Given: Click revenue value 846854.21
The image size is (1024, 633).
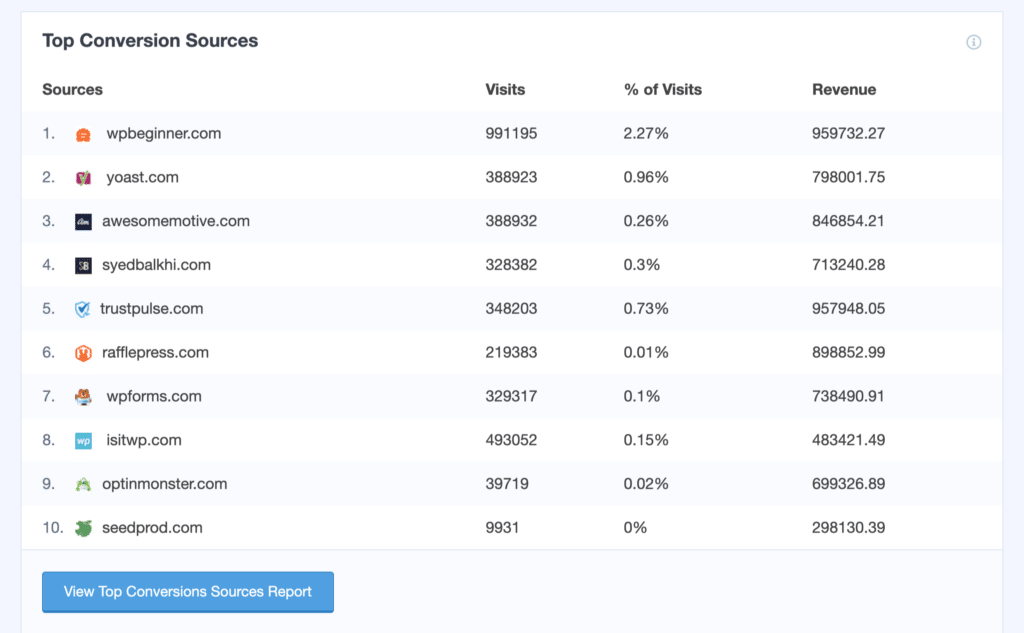Looking at the screenshot, I should click(x=848, y=221).
